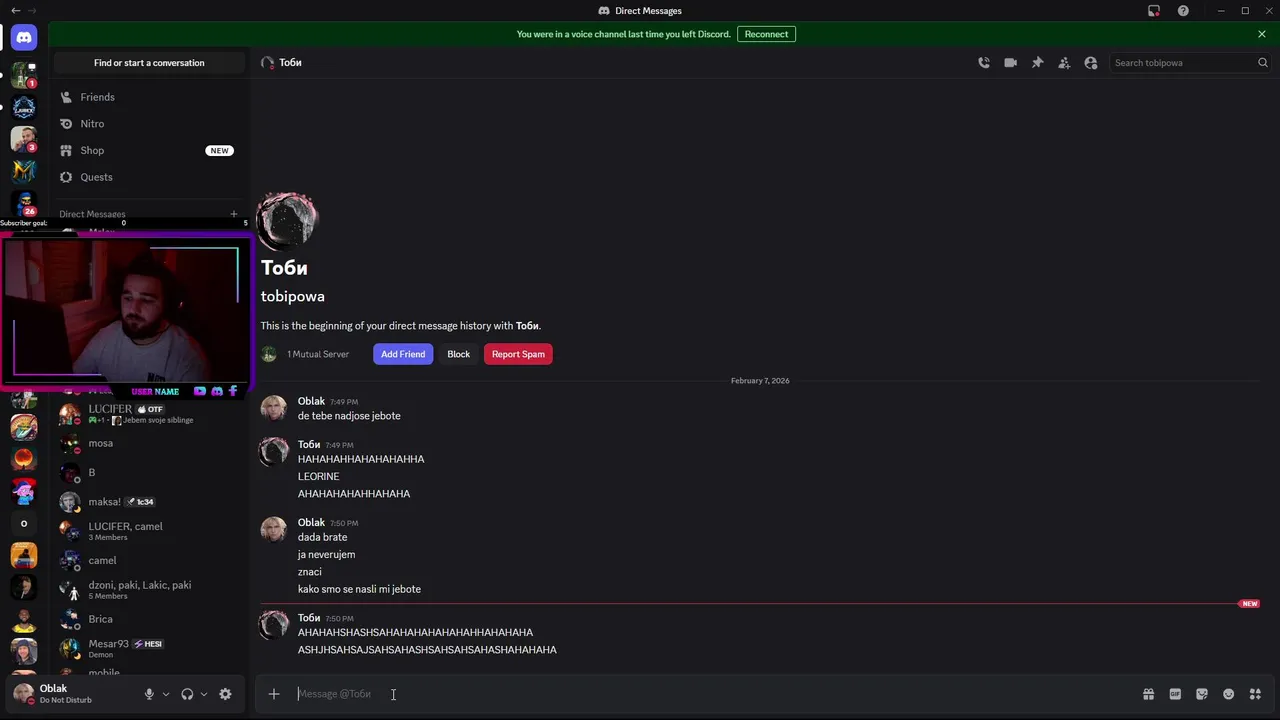Image resolution: width=1280 pixels, height=720 pixels.
Task: Open User Settings gear
Action: pyautogui.click(x=225, y=694)
